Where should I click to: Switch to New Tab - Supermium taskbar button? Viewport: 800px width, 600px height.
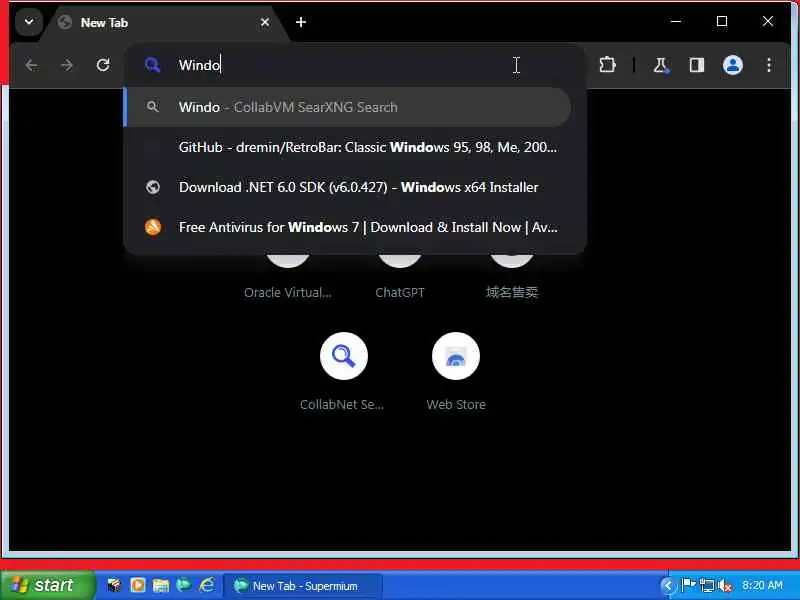[303, 586]
